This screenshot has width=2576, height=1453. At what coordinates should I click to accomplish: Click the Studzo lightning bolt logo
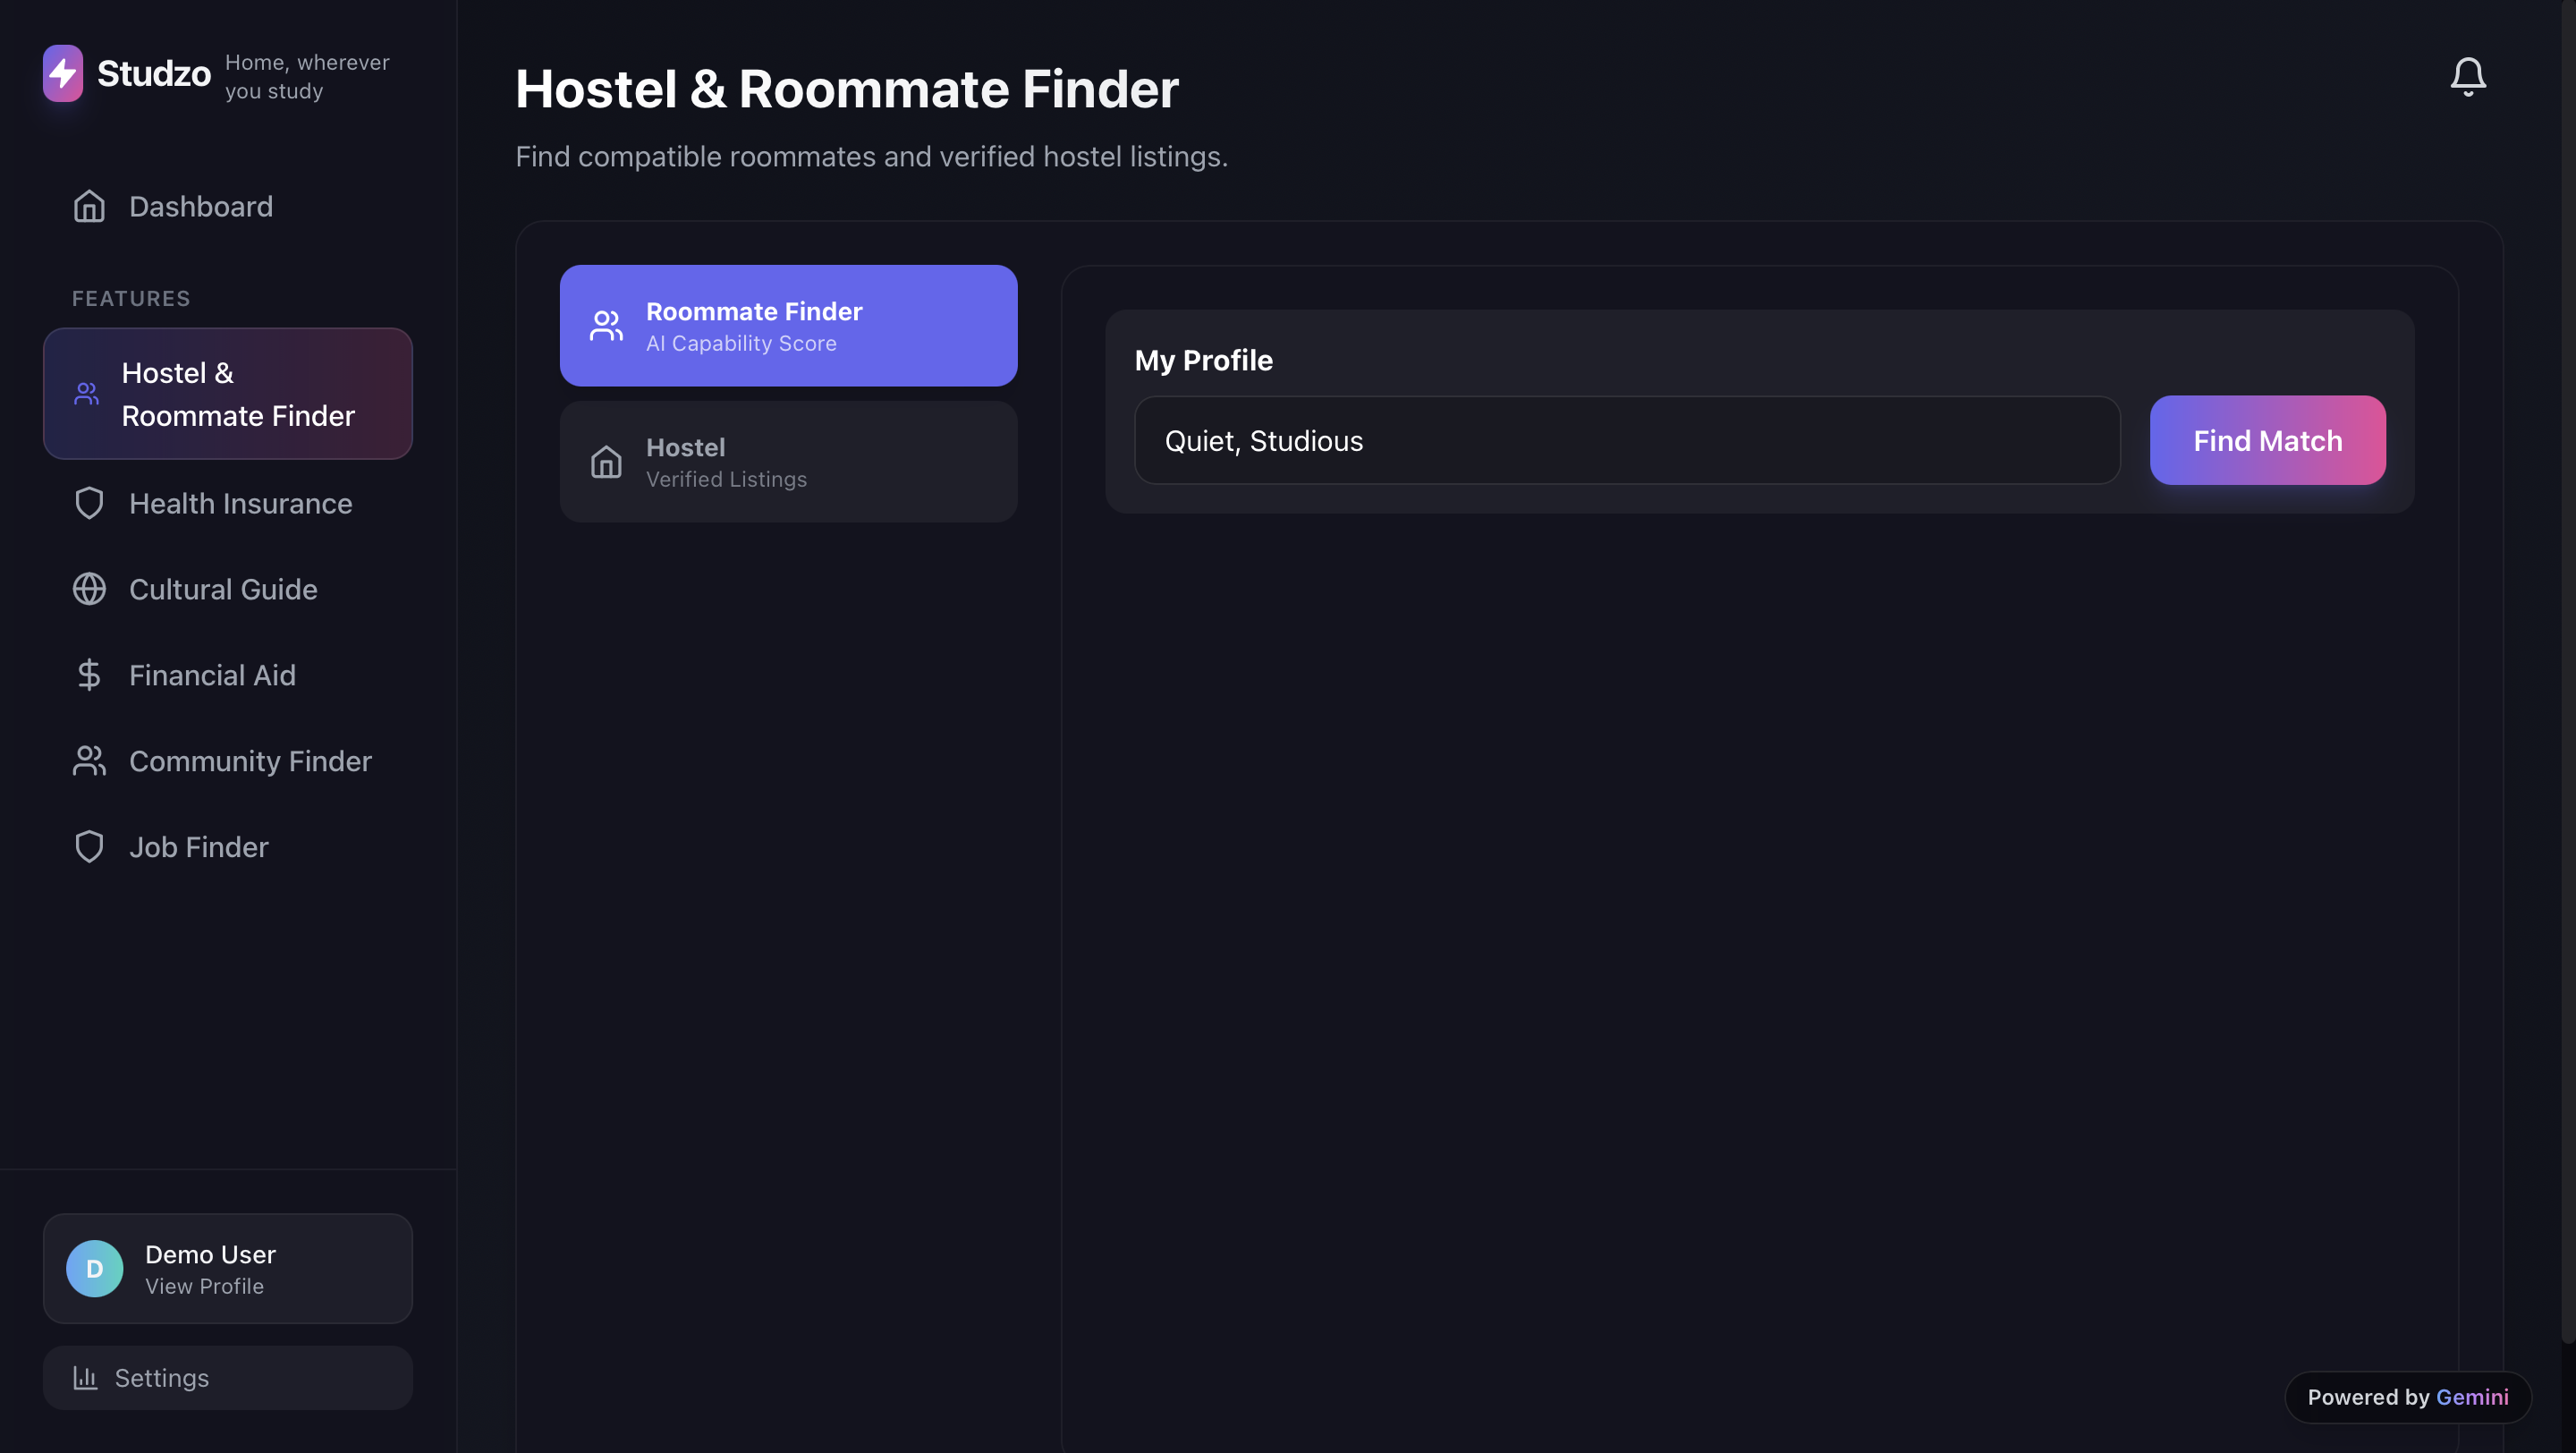click(x=63, y=73)
